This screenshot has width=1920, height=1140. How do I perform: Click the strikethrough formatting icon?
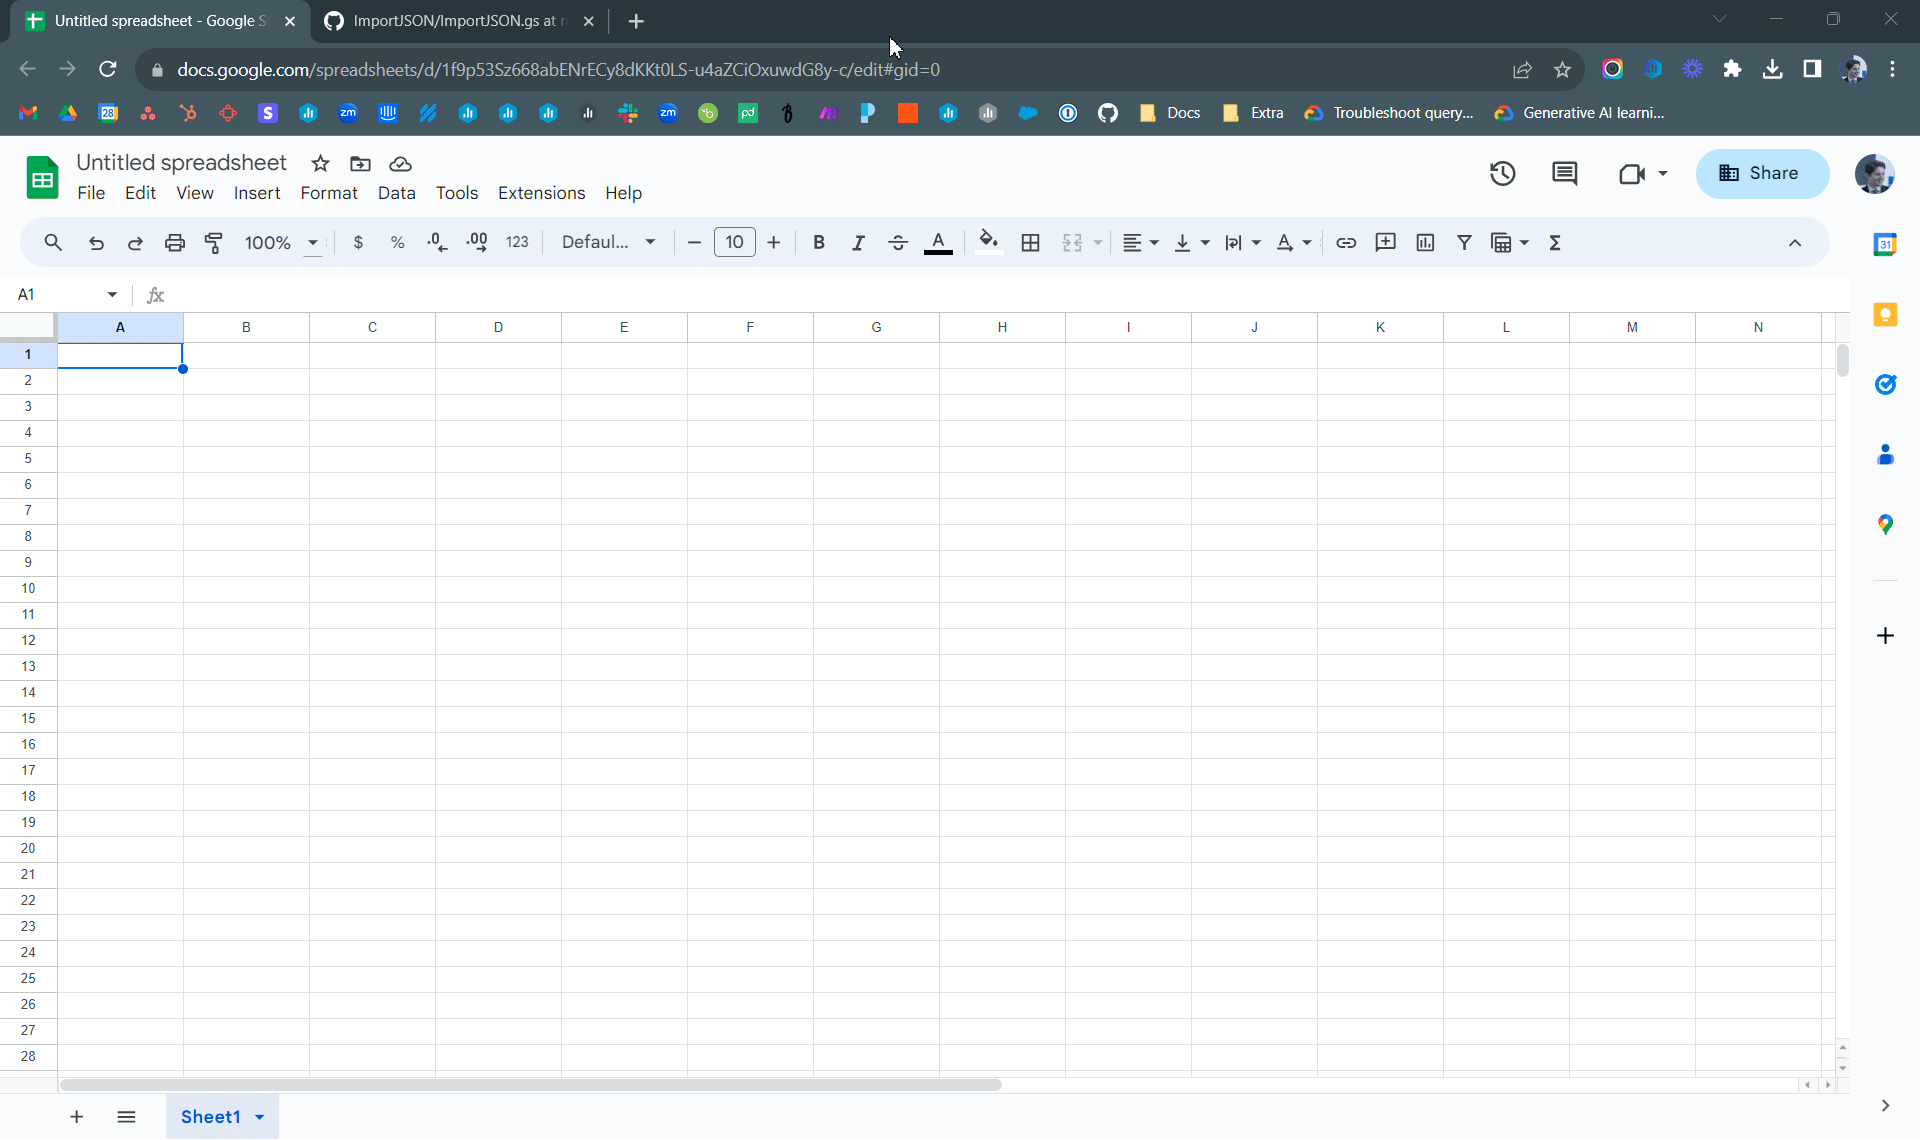(897, 242)
